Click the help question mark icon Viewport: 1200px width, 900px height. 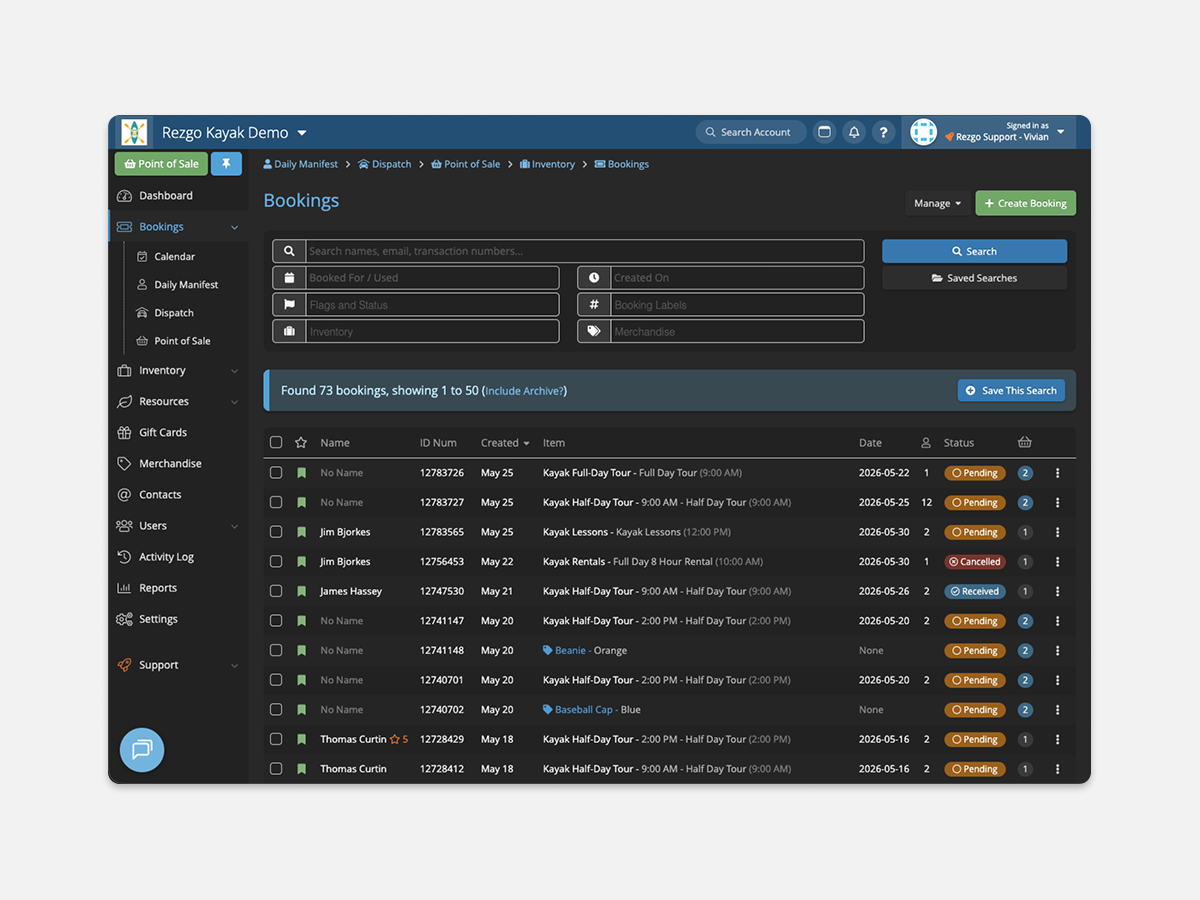pyautogui.click(x=883, y=132)
